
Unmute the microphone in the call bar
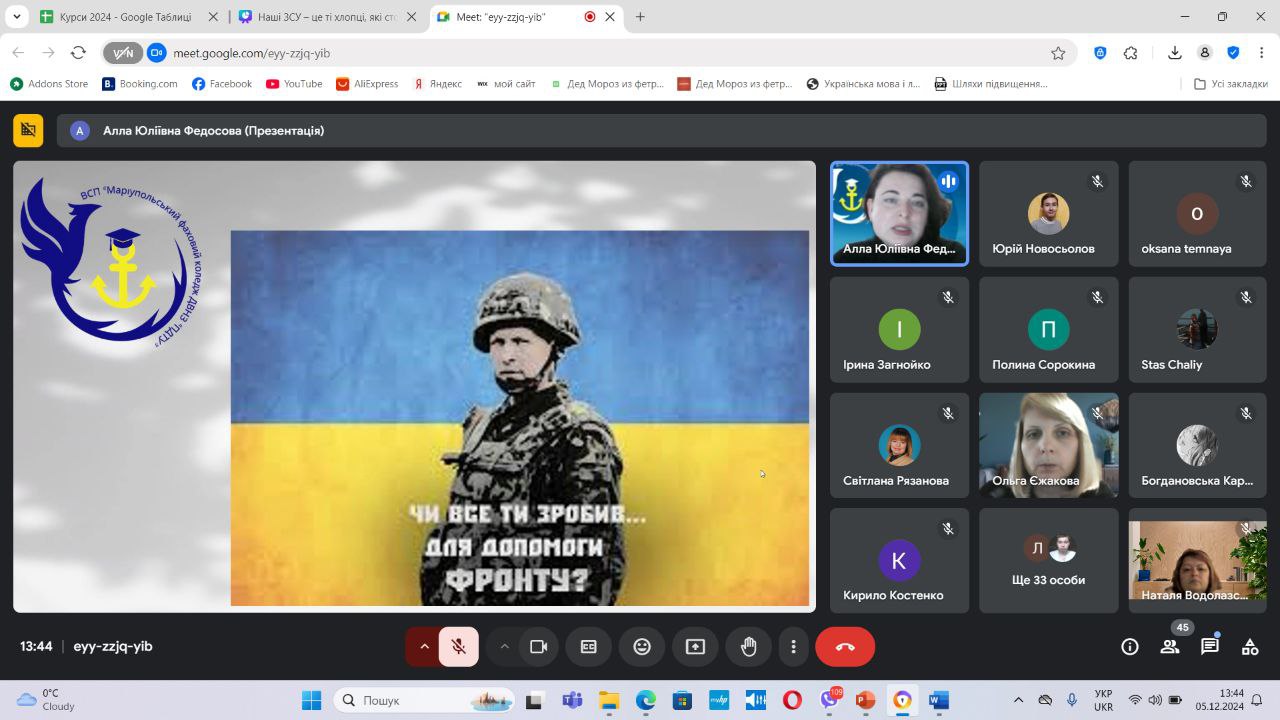point(459,646)
